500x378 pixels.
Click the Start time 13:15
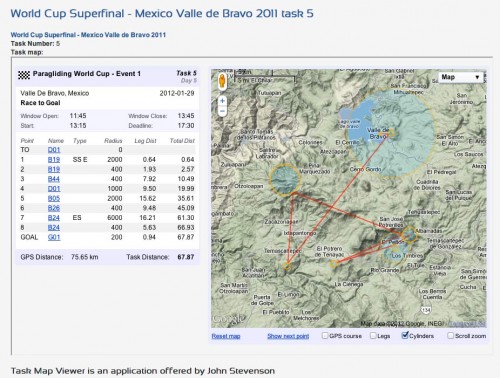(x=78, y=125)
